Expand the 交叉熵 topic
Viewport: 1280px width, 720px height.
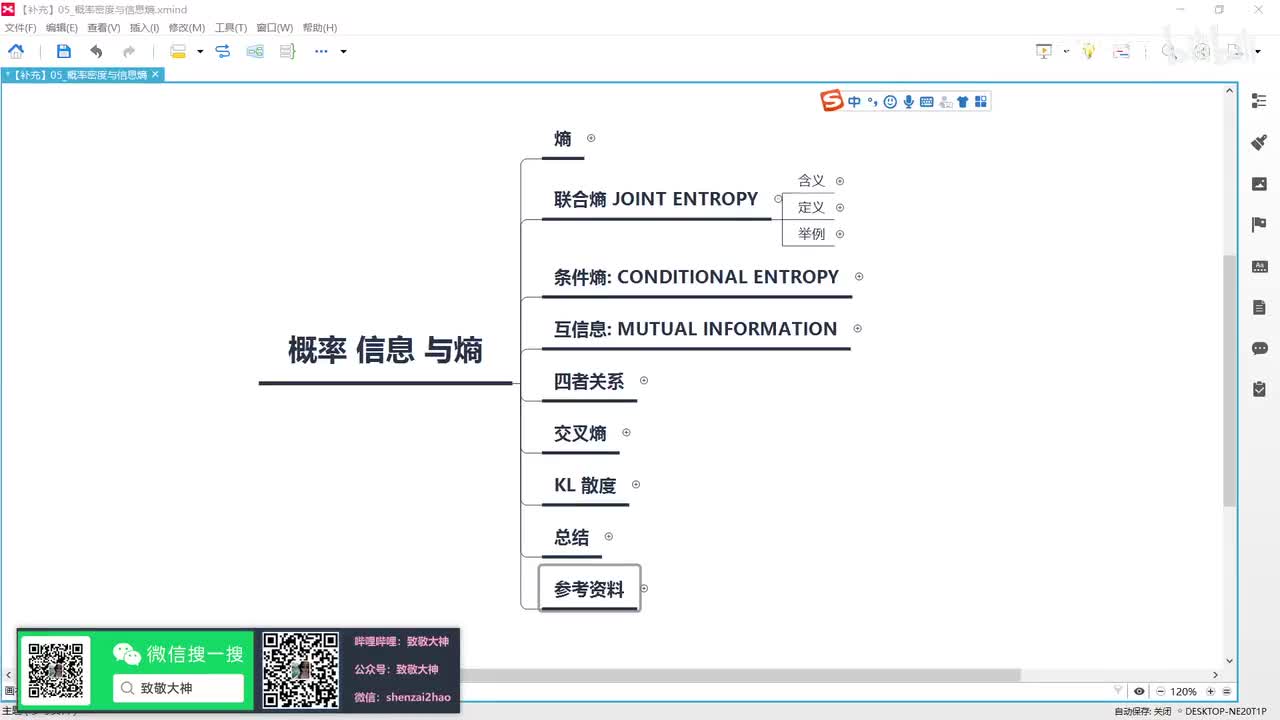(x=626, y=432)
